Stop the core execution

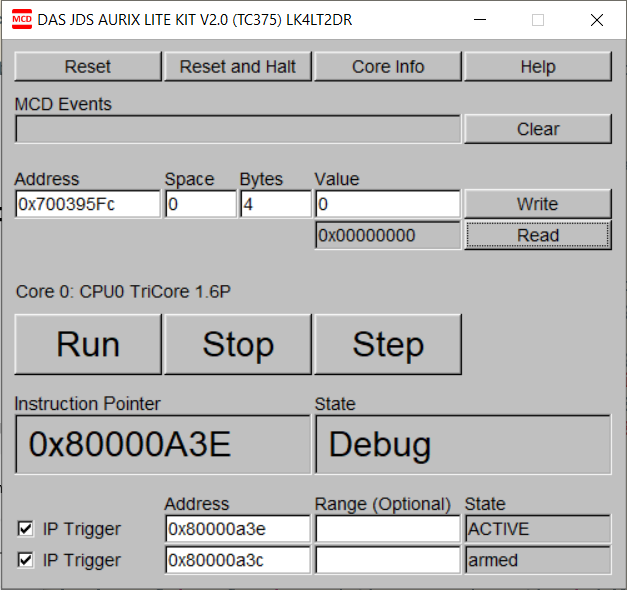[238, 344]
